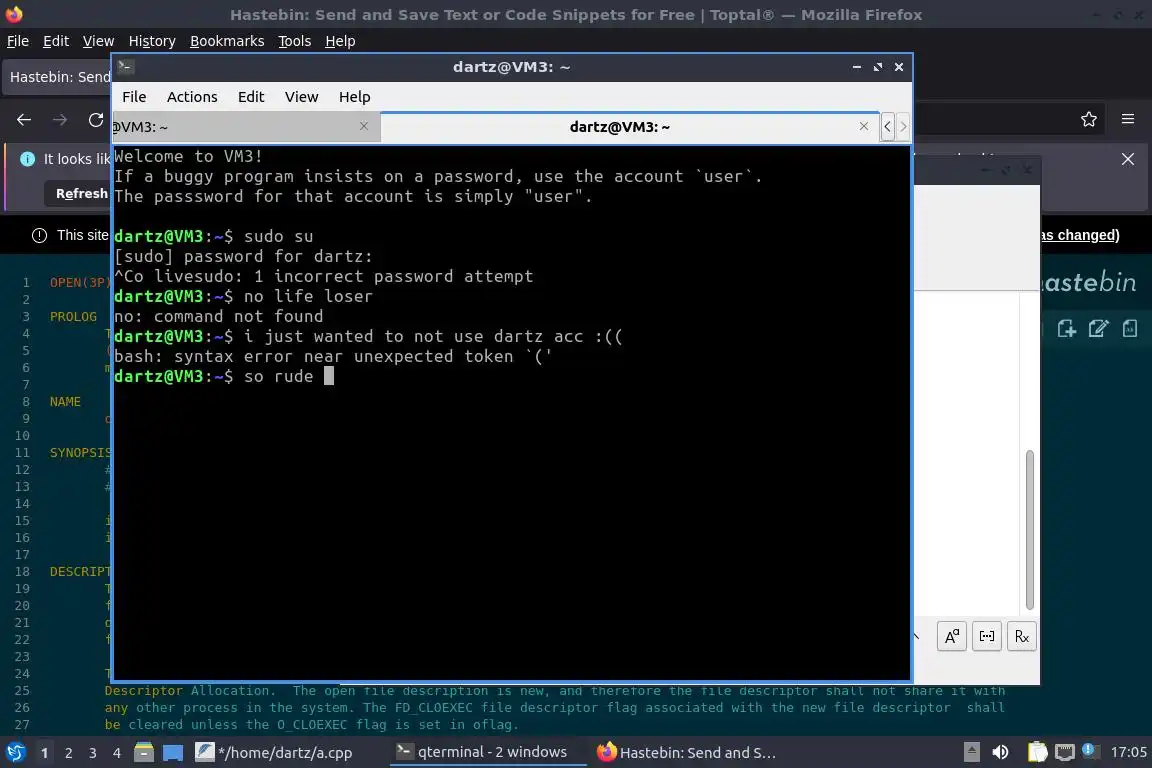The width and height of the screenshot is (1152, 768).
Task: Open the terminal Edit menu
Action: pos(251,97)
